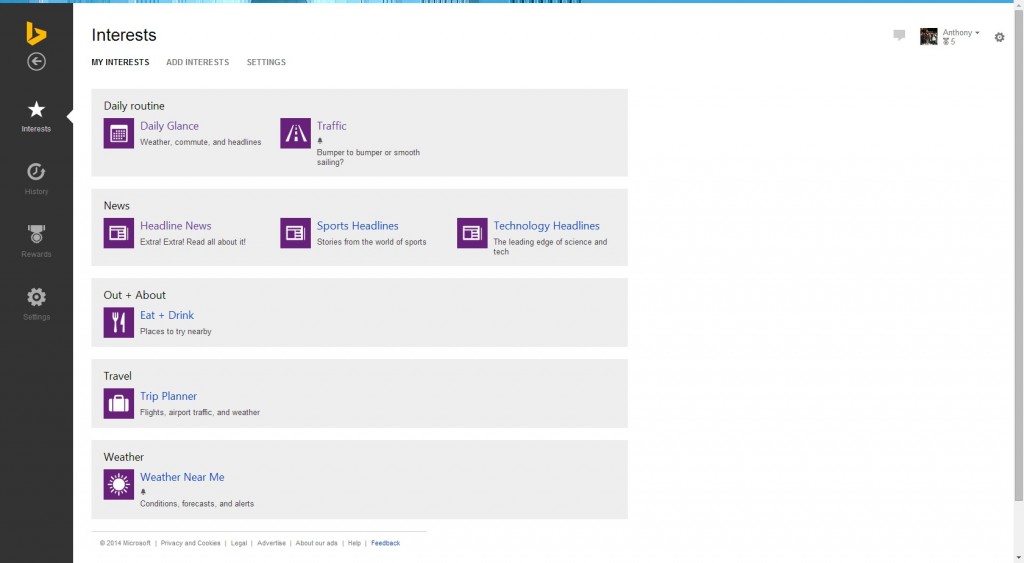The width and height of the screenshot is (1024, 563).
Task: Click the 'News' section heading
Action: (116, 206)
